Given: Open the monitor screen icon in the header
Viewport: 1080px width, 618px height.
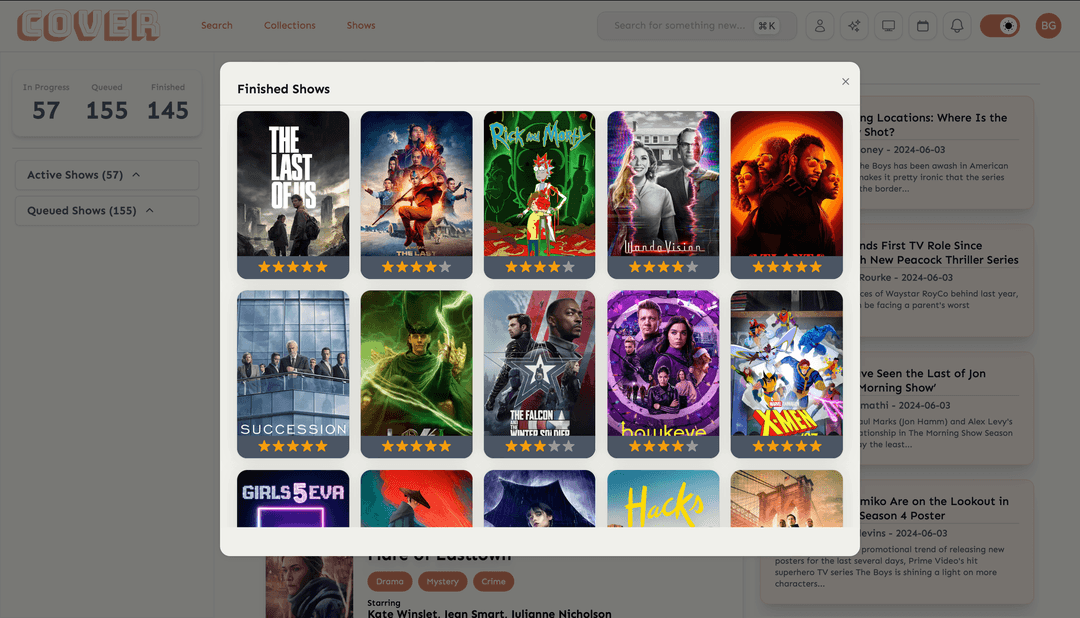Looking at the screenshot, I should pyautogui.click(x=889, y=25).
